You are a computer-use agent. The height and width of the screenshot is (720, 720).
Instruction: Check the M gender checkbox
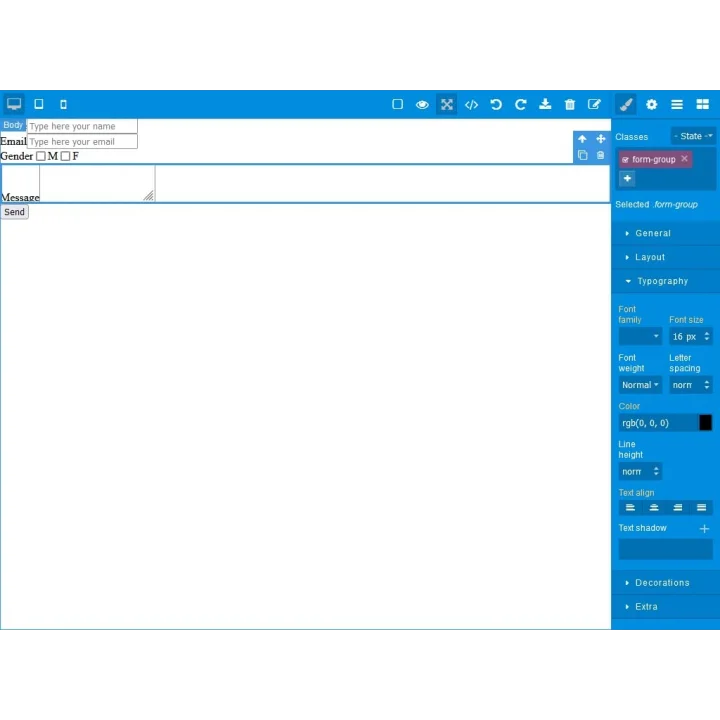pos(41,156)
